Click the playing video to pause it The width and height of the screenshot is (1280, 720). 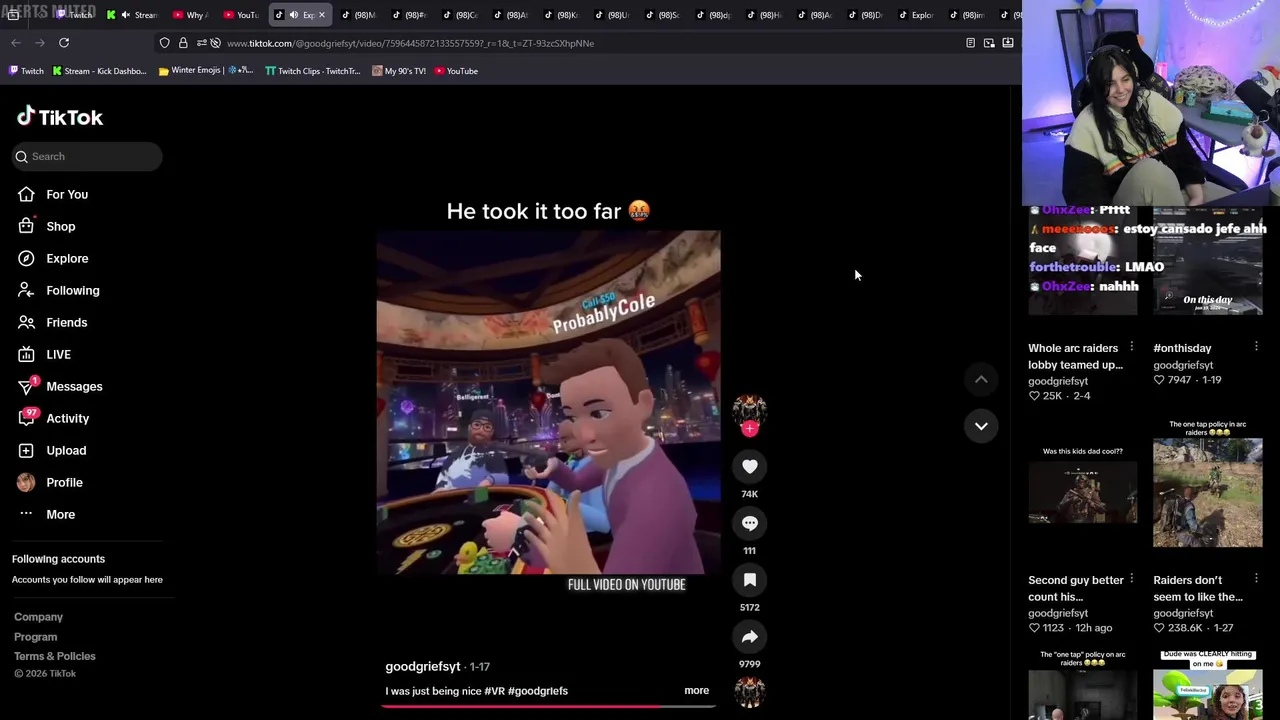548,402
